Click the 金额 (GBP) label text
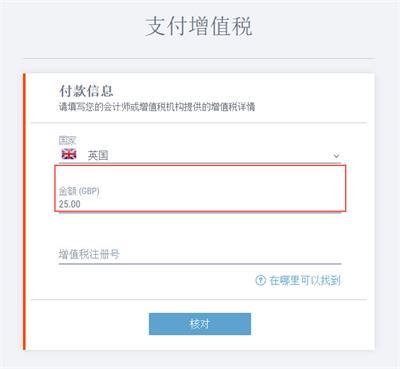The image size is (400, 369). click(79, 191)
